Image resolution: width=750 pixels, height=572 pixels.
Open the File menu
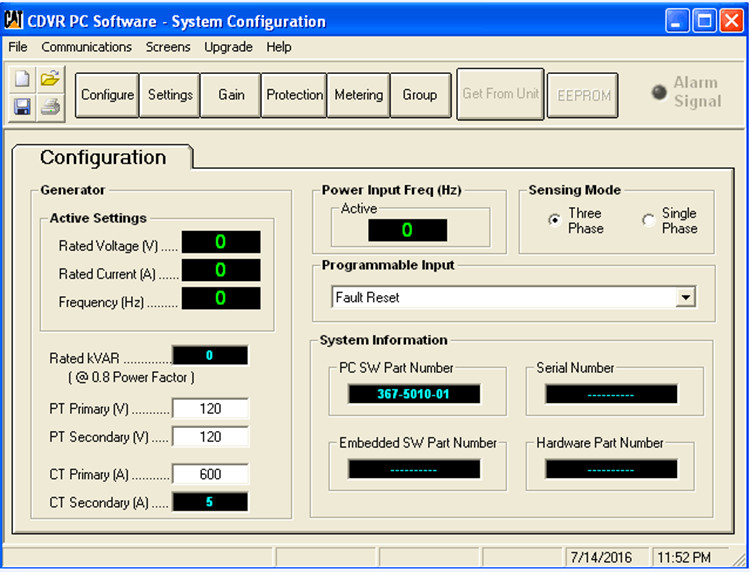point(18,47)
